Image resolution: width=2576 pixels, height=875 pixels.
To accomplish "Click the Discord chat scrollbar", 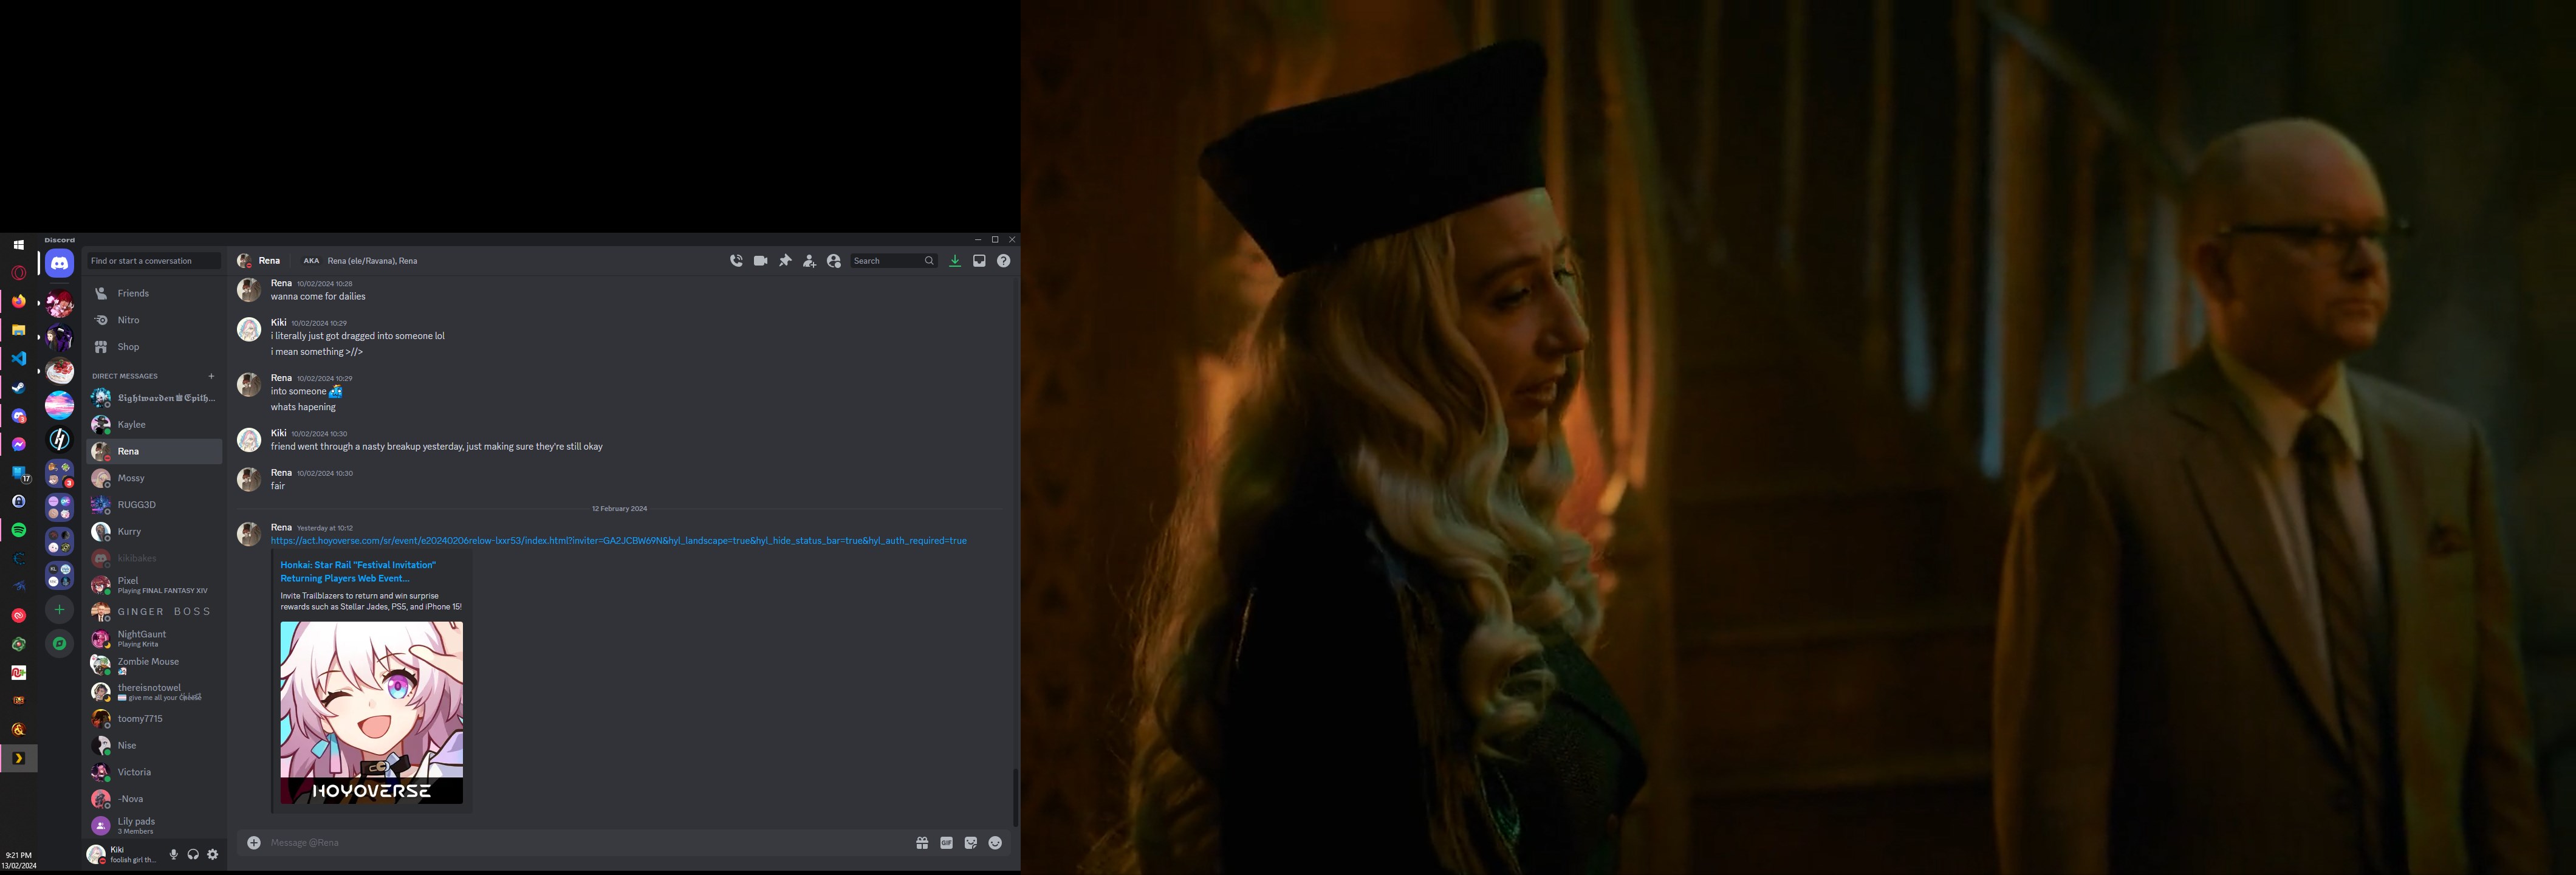I will click(1015, 797).
